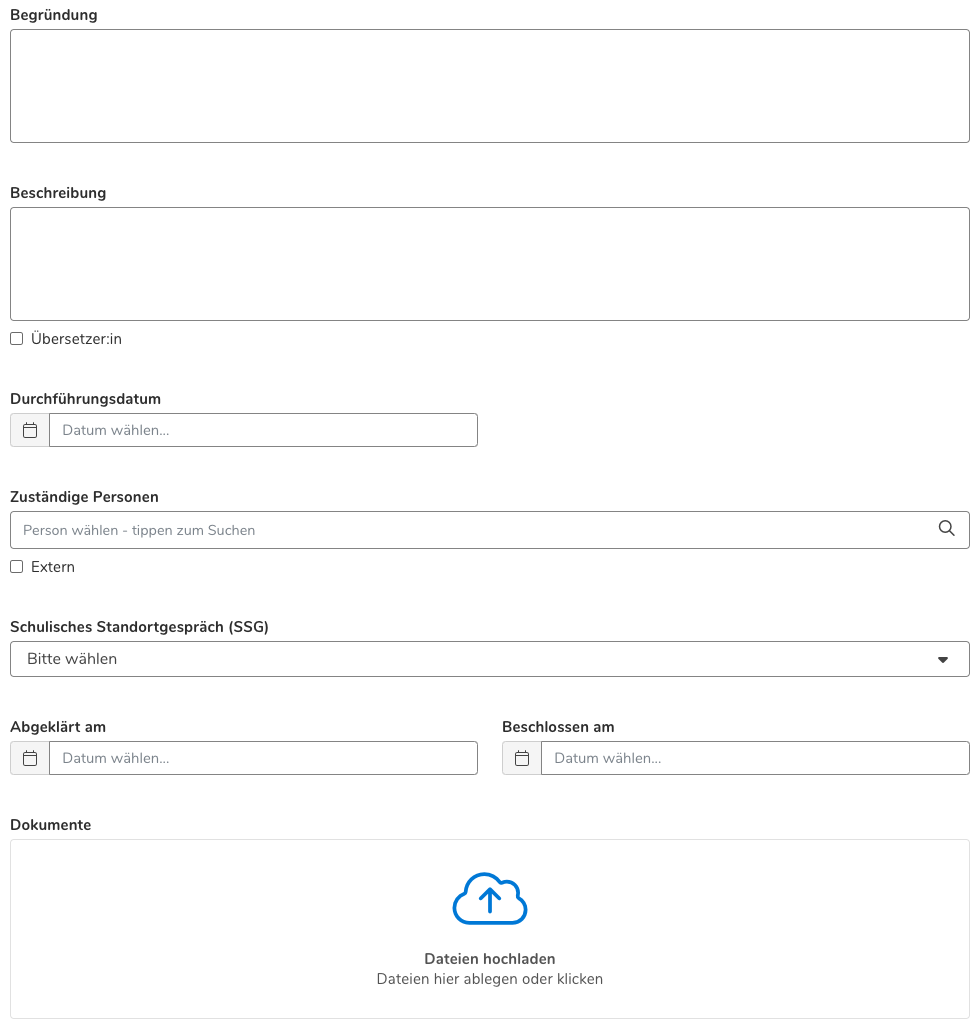Viewport: 980px width, 1031px height.
Task: Focus the Beschreibung text area
Action: [x=490, y=264]
